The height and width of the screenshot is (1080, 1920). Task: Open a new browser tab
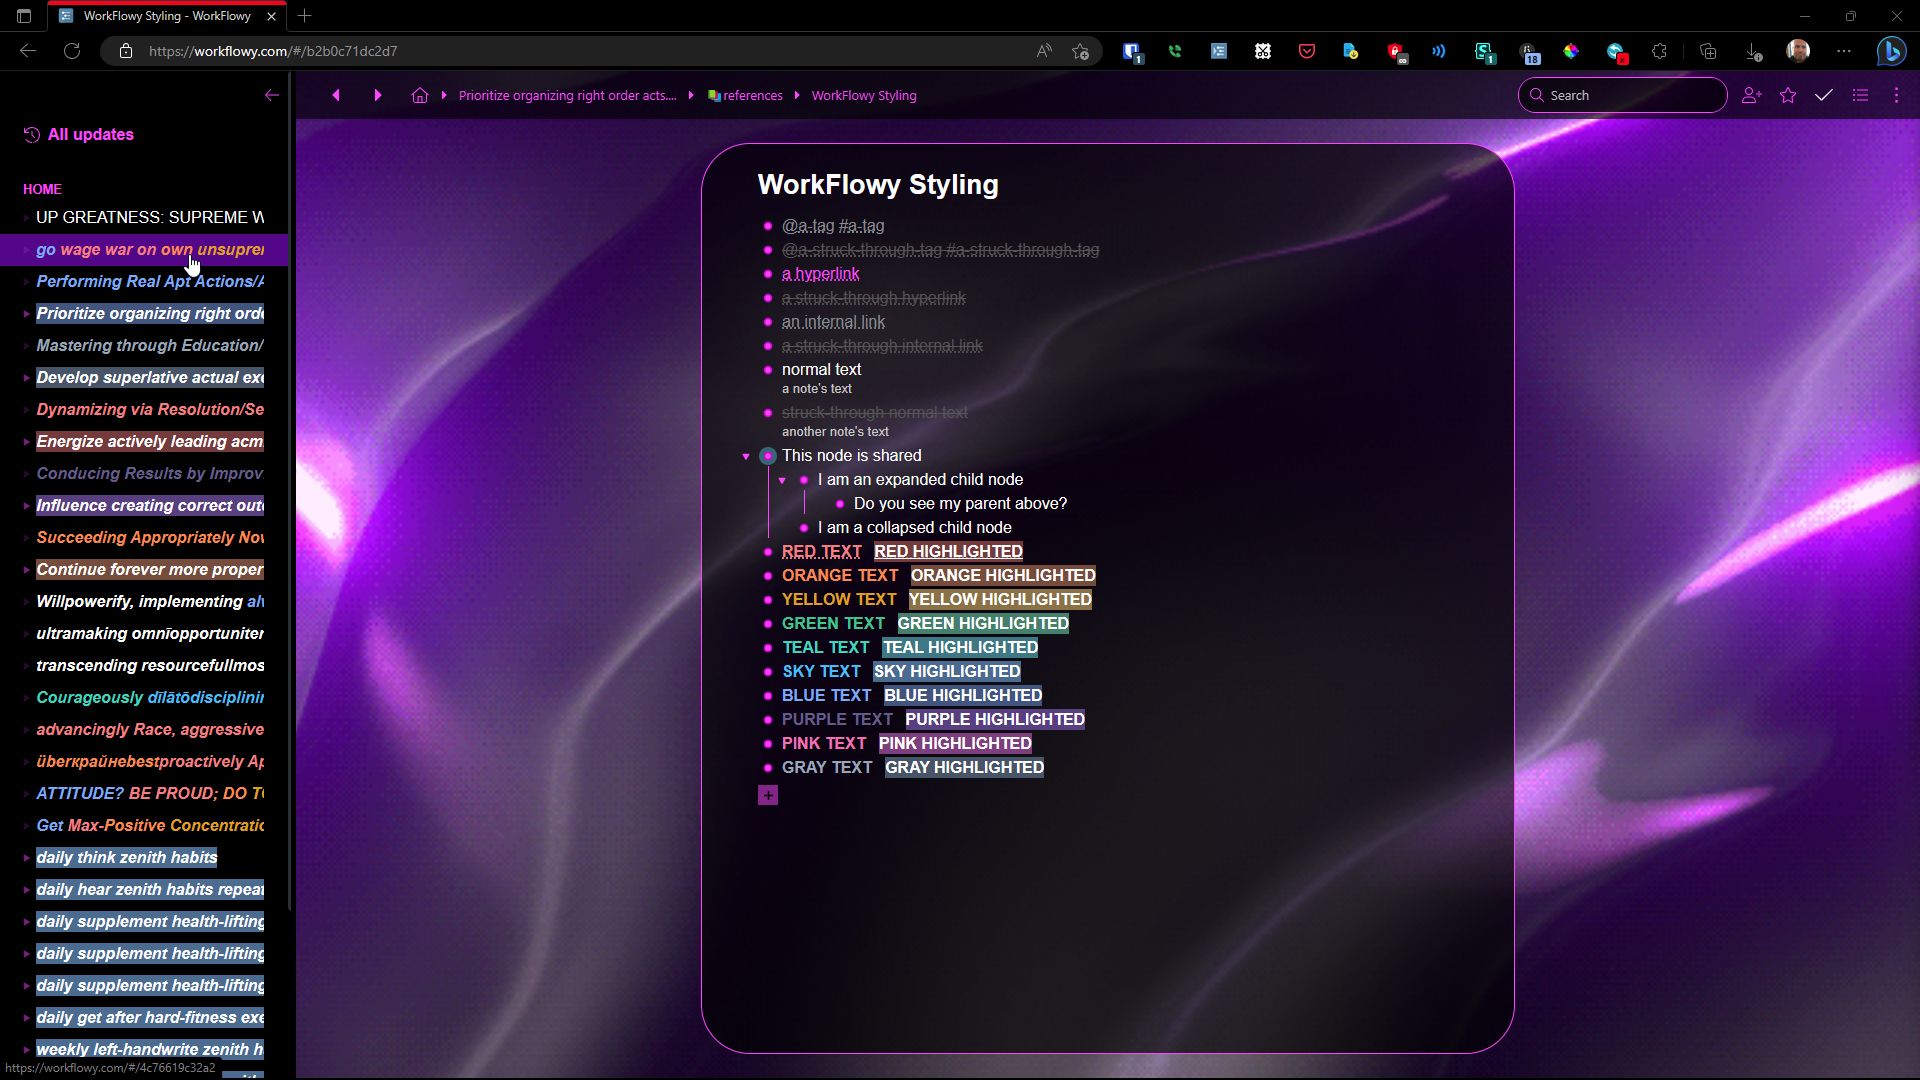tap(305, 16)
